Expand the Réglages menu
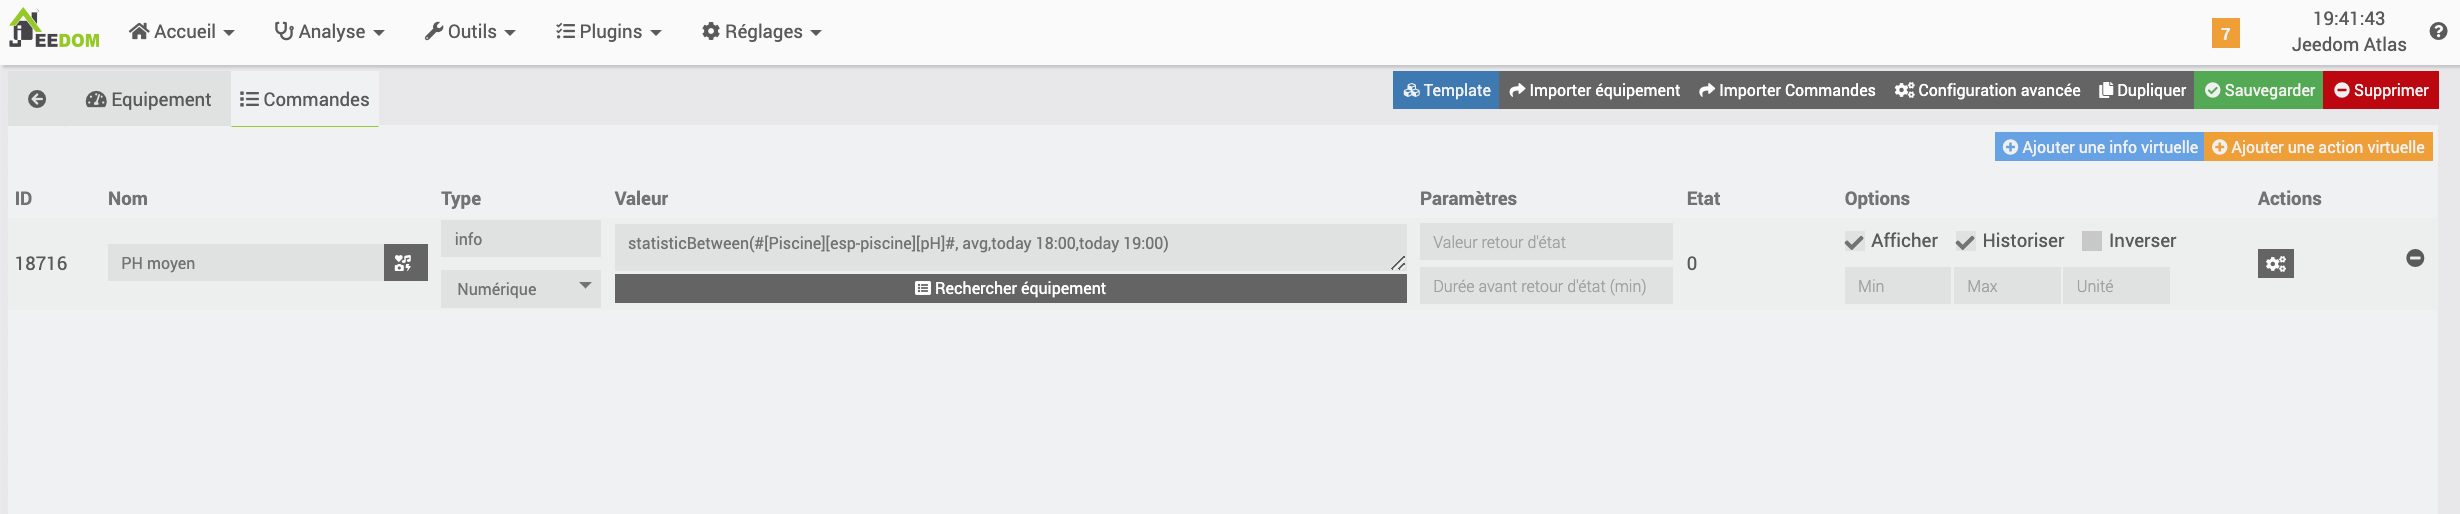 pos(762,32)
